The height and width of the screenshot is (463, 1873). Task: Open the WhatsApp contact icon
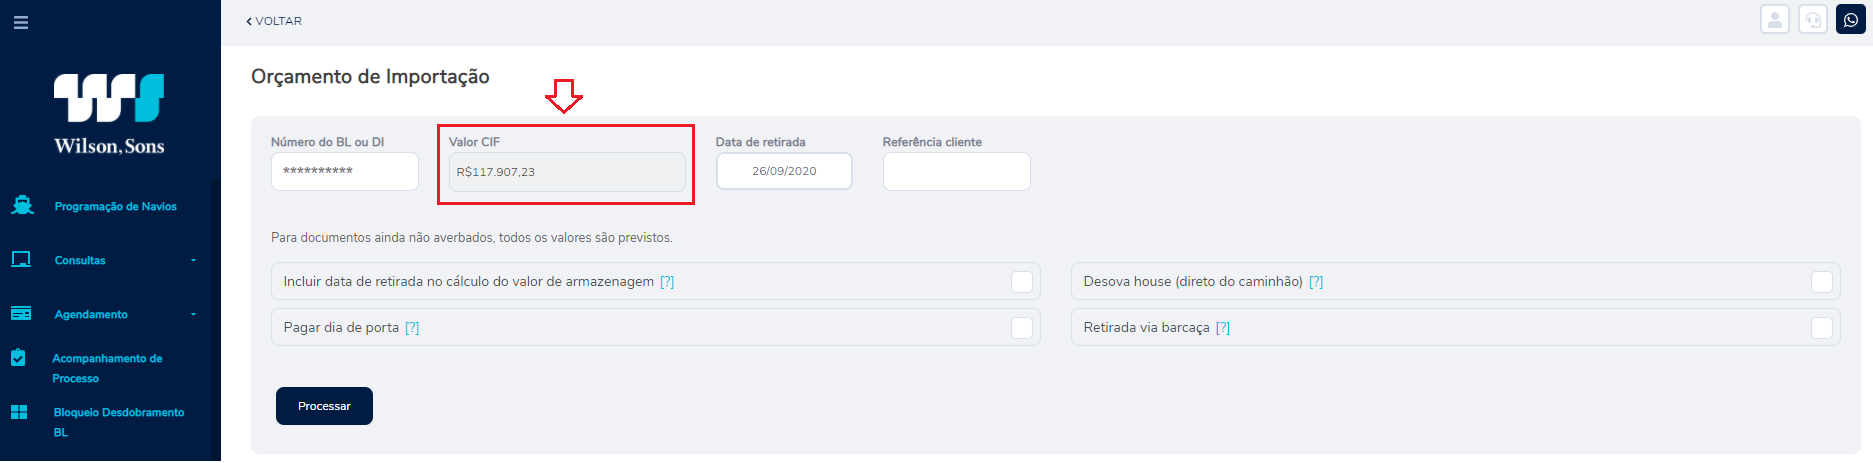click(x=1851, y=20)
